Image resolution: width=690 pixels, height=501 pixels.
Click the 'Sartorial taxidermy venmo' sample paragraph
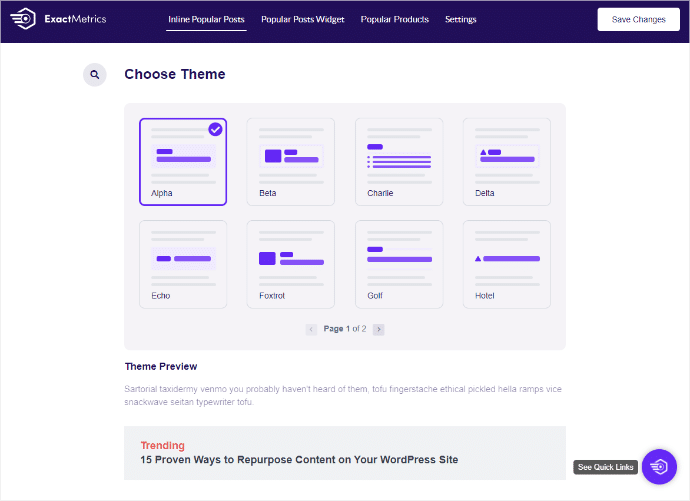coord(343,395)
